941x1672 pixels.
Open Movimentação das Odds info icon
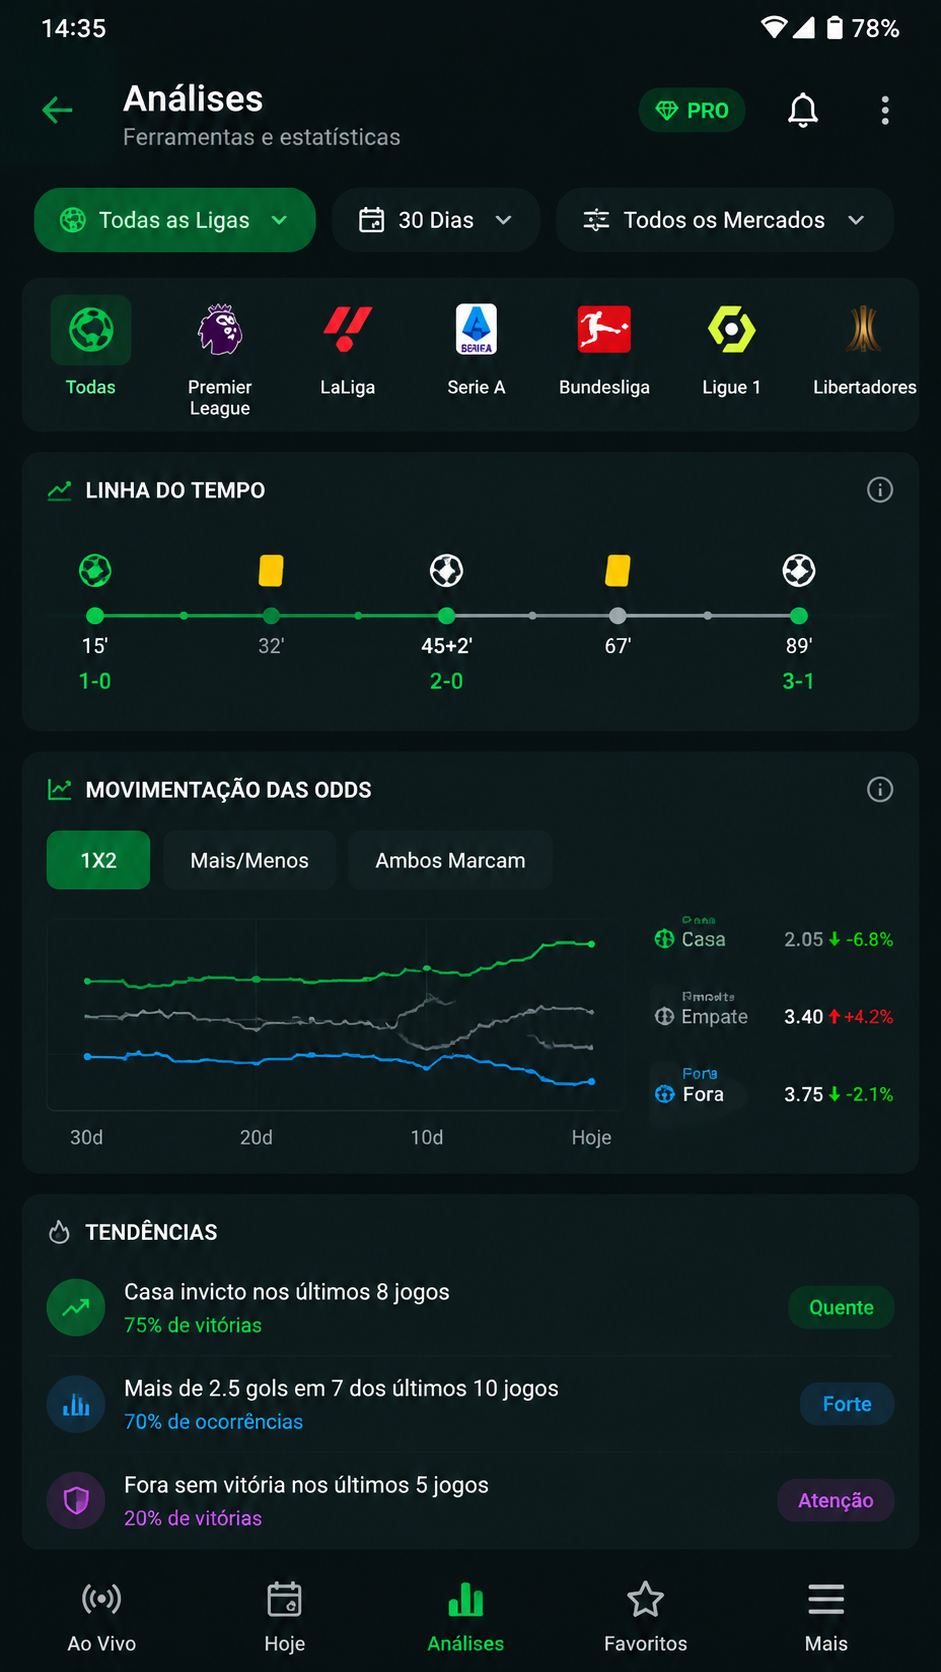[880, 790]
